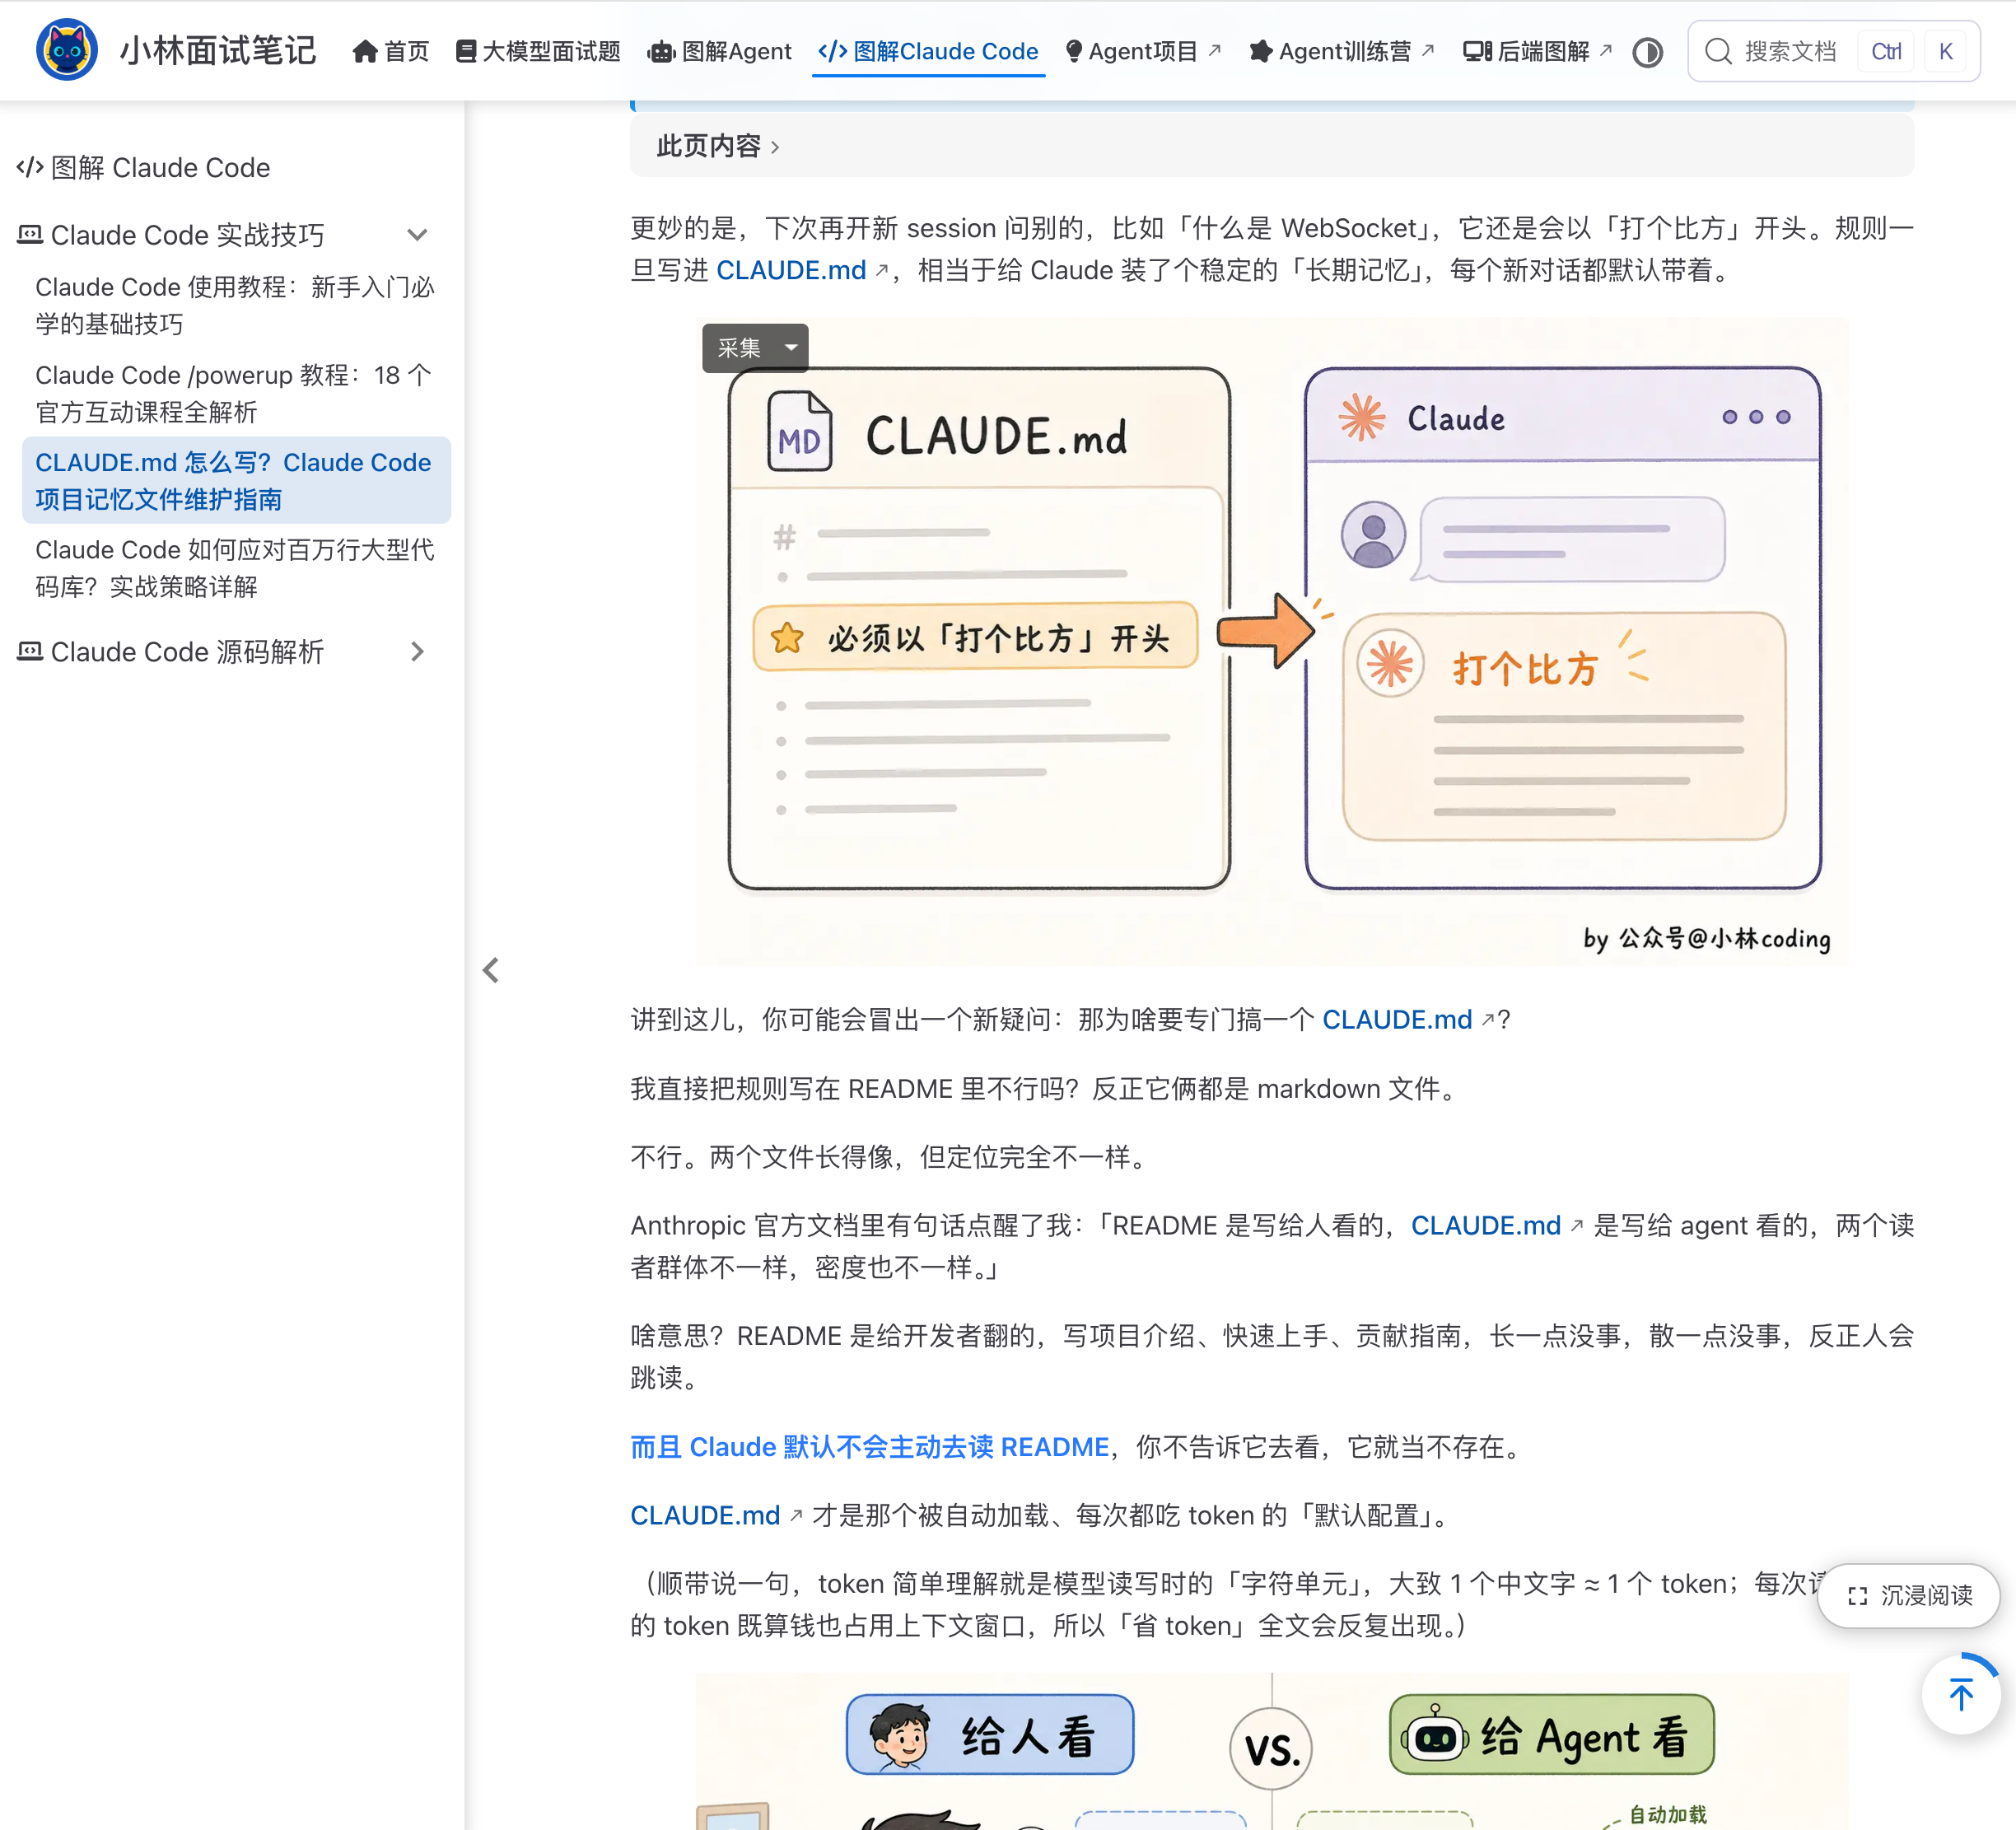Collapse the Claude Code 实战技巧 section chevron
Viewport: 2016px width, 1830px height.
coord(417,235)
